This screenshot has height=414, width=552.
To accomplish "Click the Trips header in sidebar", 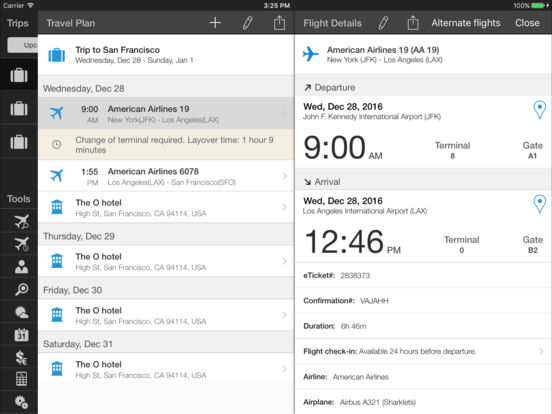I will (18, 23).
